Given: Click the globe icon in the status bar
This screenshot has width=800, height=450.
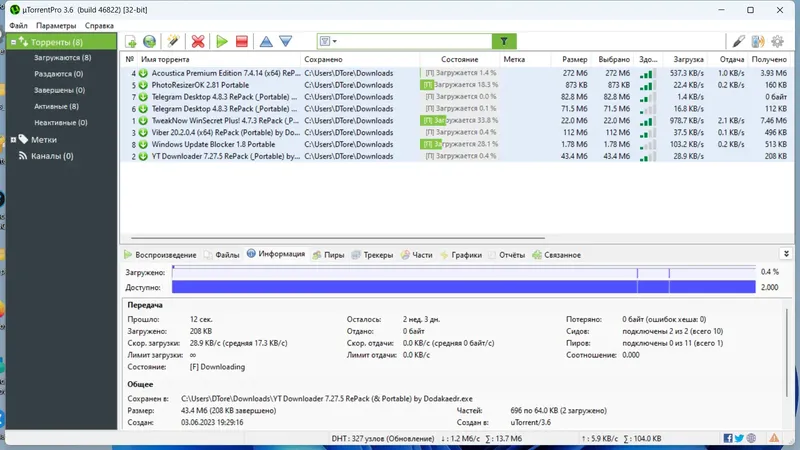Looking at the screenshot, I should tap(751, 438).
